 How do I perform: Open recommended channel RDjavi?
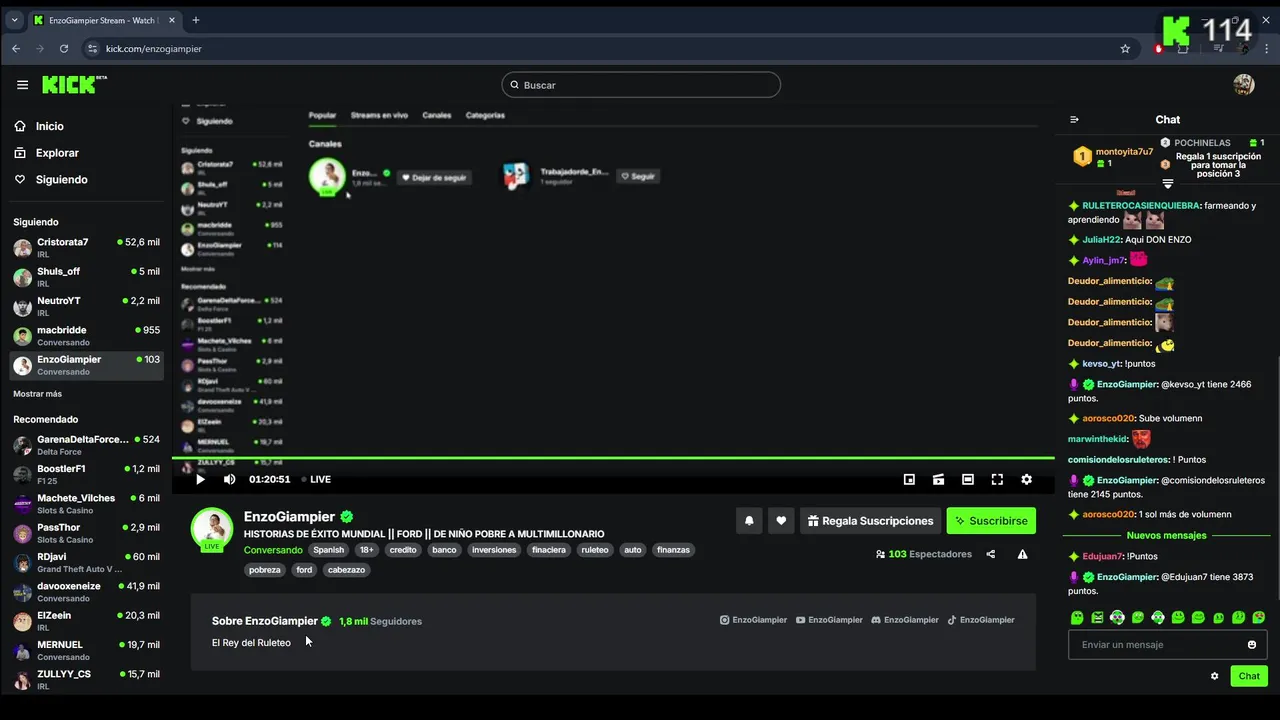(86, 562)
